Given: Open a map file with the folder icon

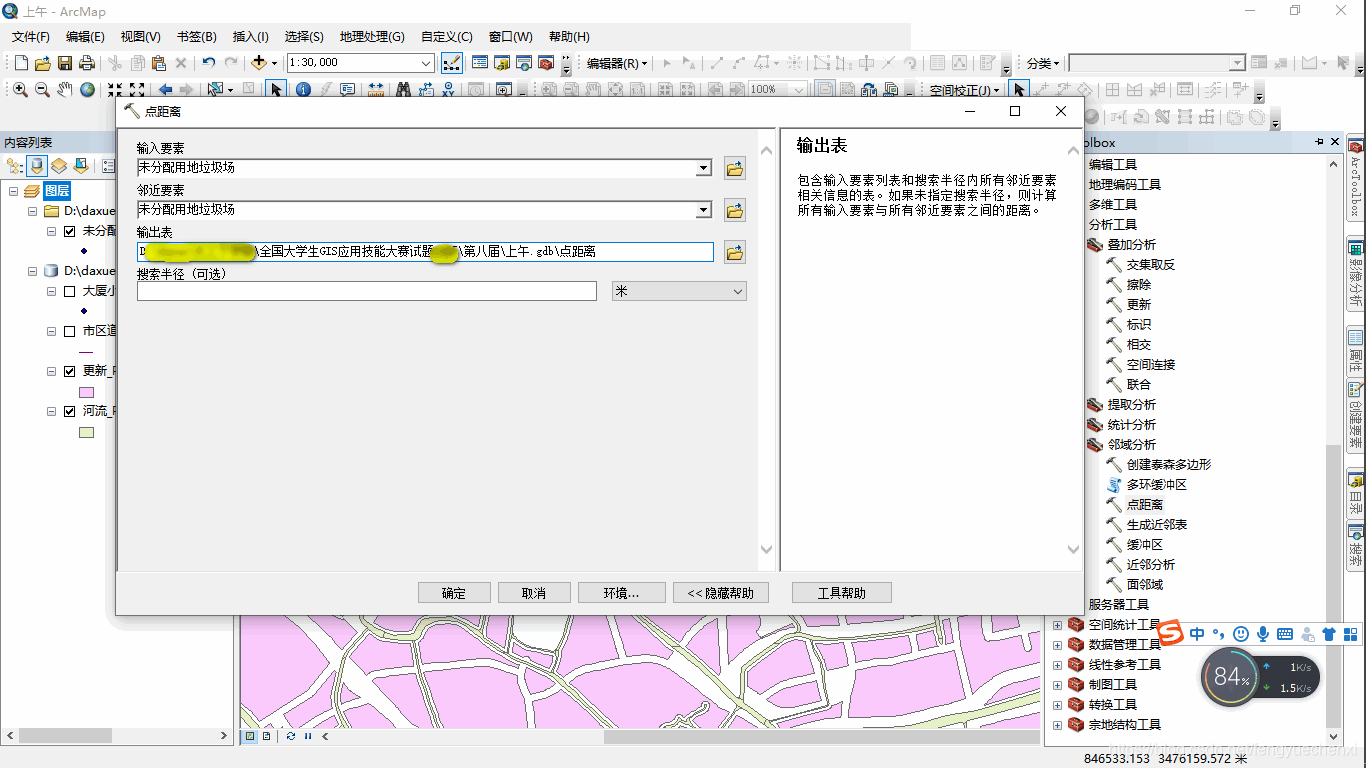Looking at the screenshot, I should pyautogui.click(x=42, y=63).
